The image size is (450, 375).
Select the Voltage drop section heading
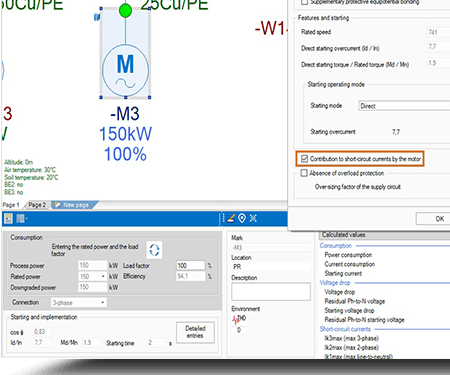coord(335,283)
